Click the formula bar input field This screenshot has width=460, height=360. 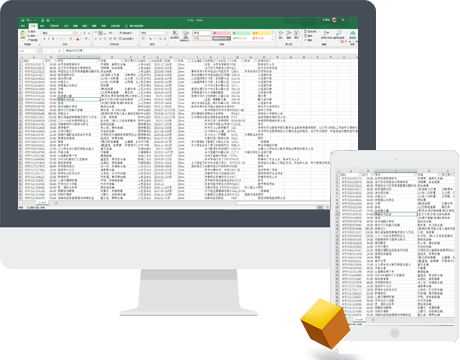pos(210,51)
